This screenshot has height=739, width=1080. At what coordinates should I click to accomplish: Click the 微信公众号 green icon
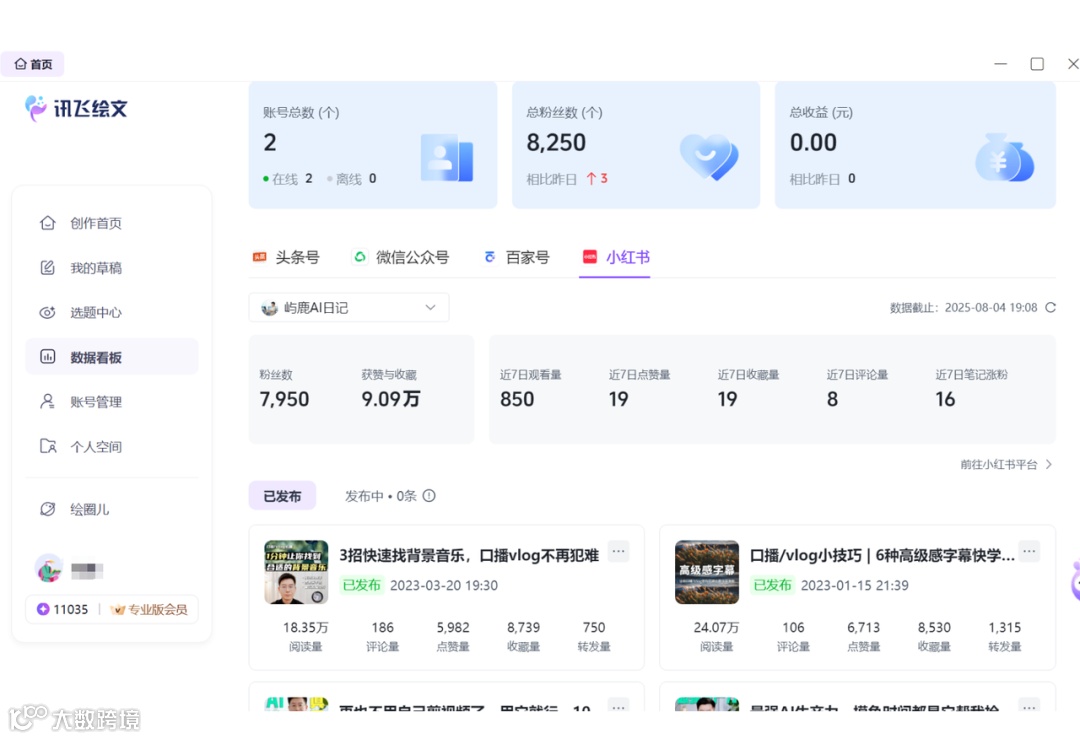point(360,257)
